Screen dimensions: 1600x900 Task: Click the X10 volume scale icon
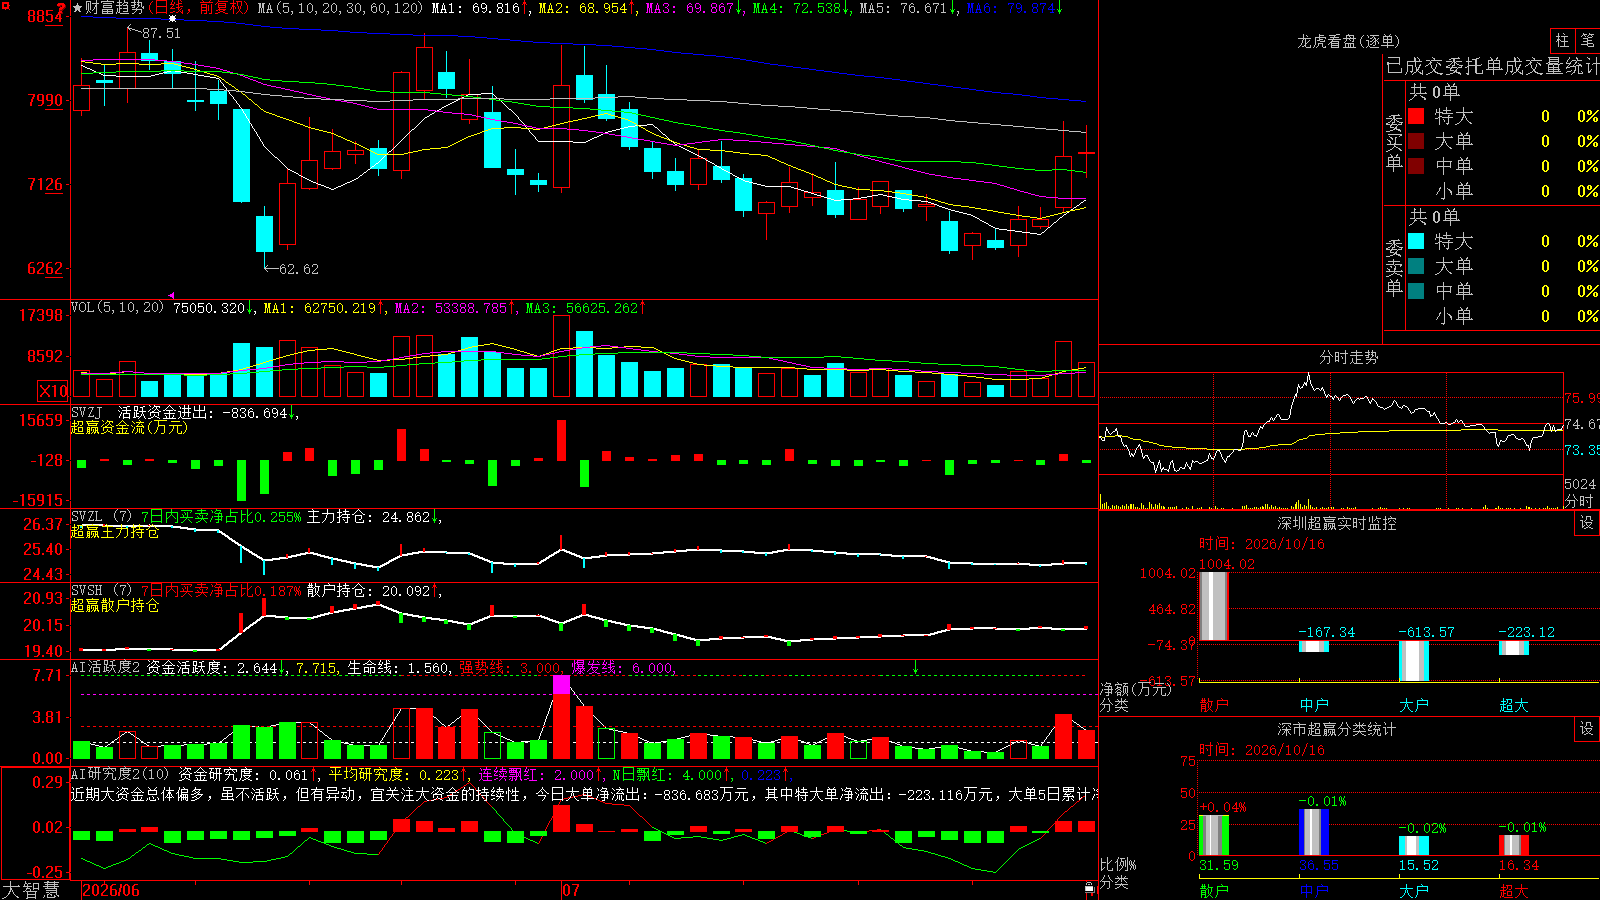coord(53,391)
